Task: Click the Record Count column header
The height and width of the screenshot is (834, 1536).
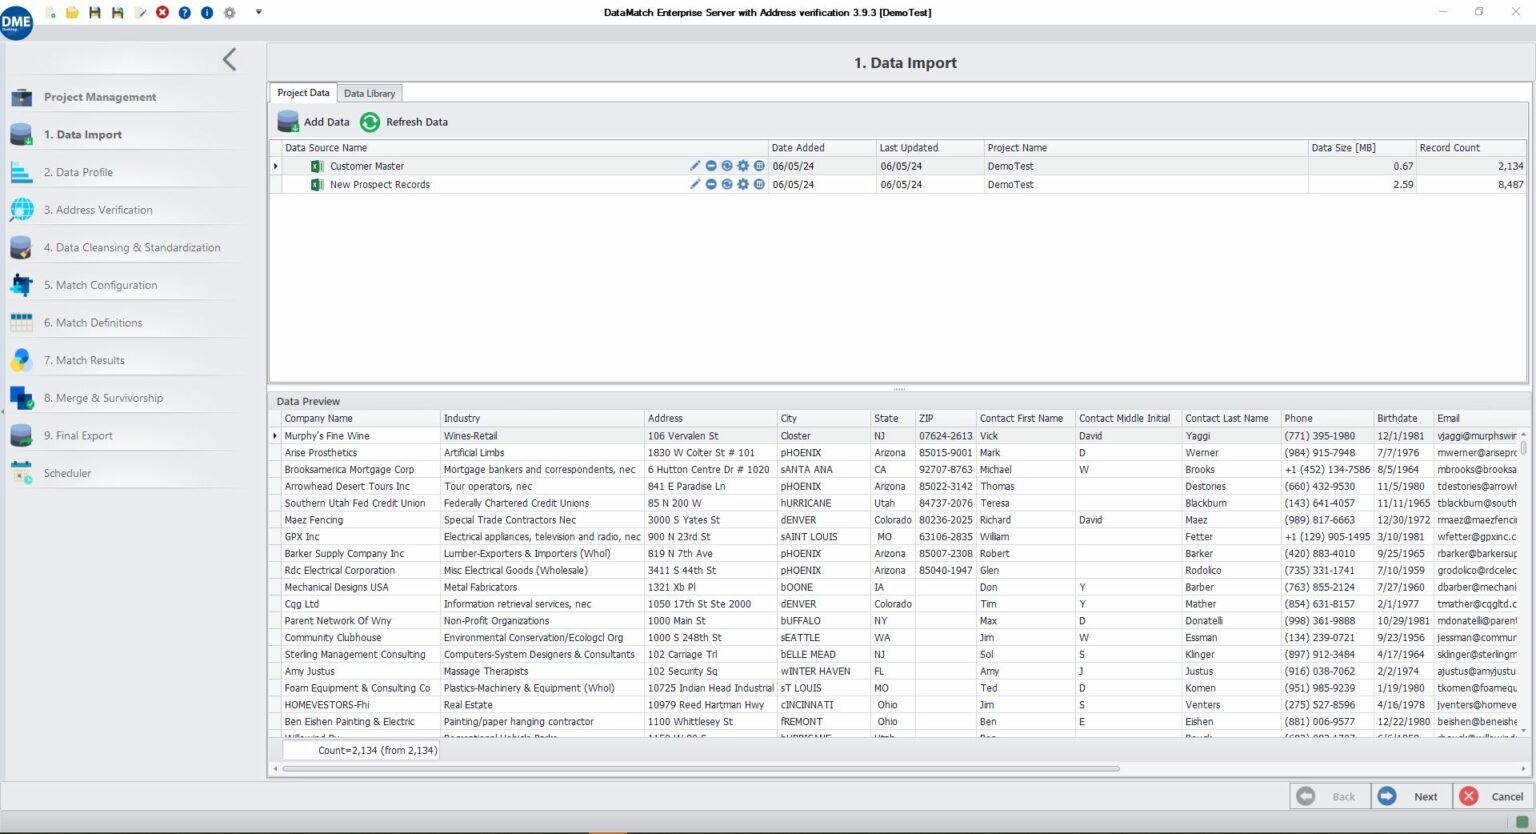Action: [x=1449, y=148]
